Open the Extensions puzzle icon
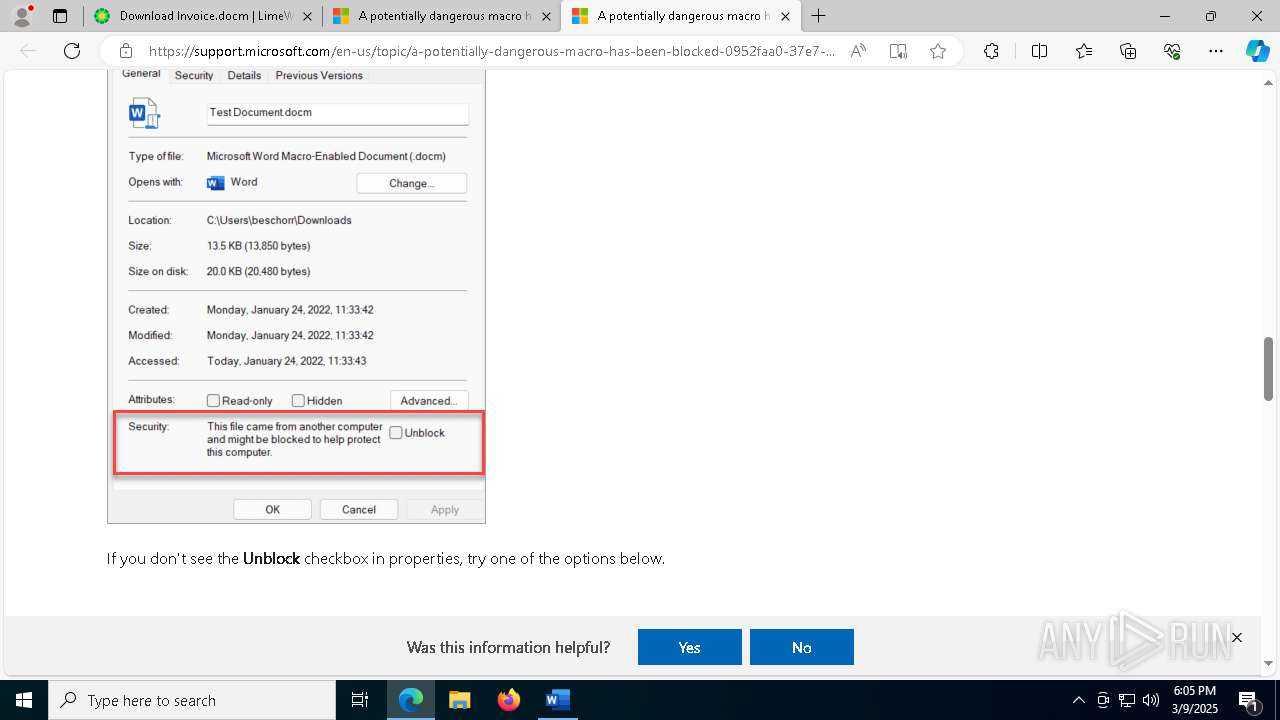The image size is (1280, 720). pos(991,51)
